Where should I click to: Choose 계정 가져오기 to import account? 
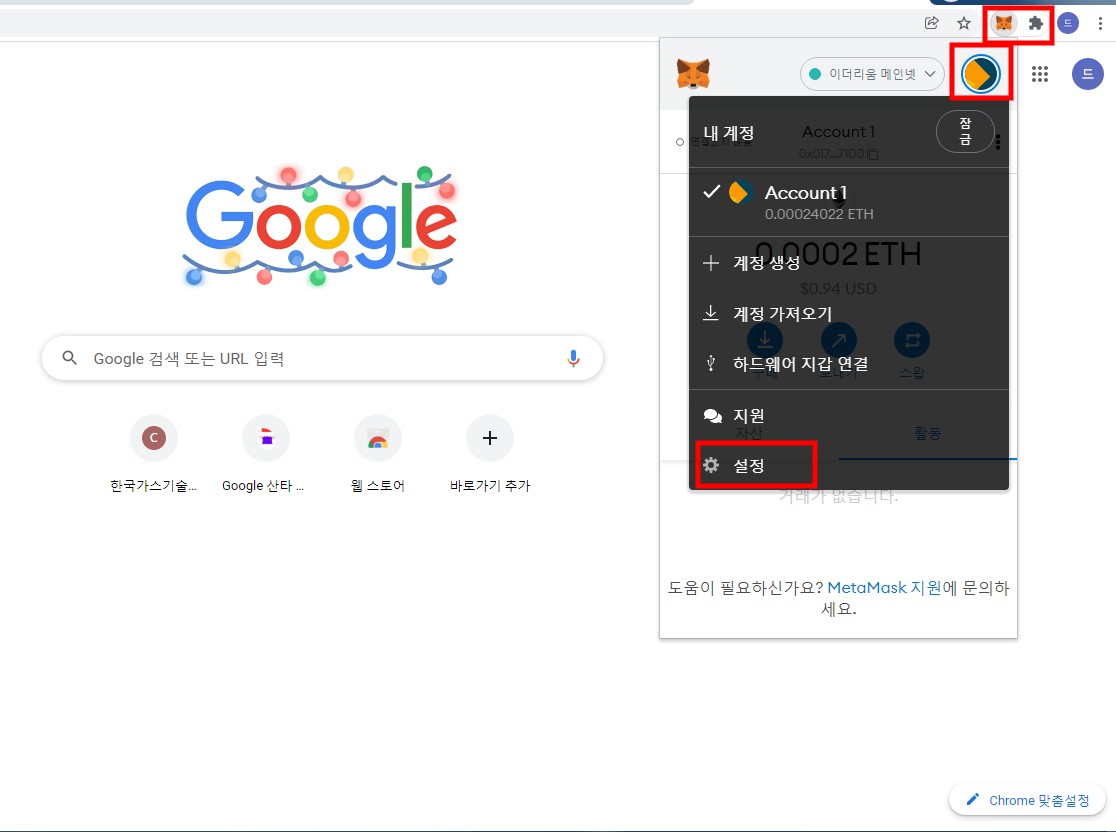click(848, 314)
